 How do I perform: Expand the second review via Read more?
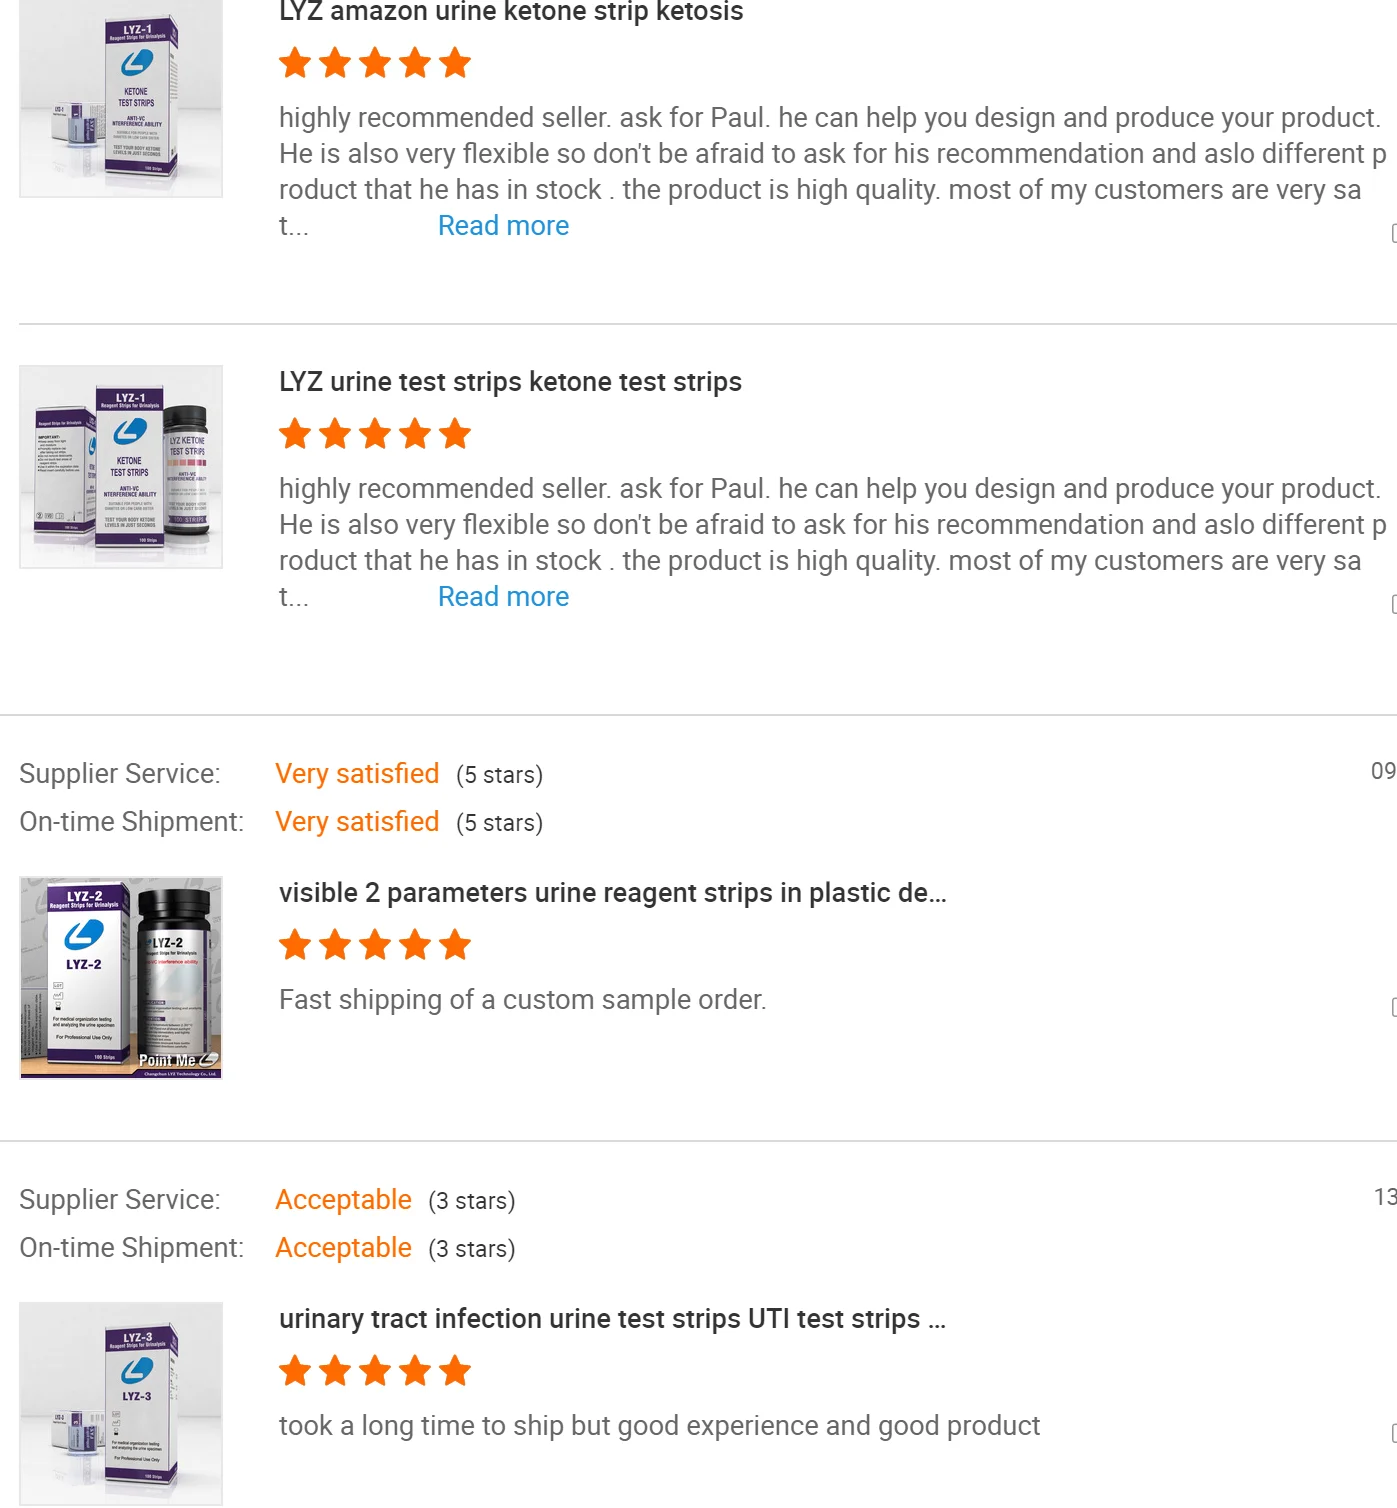[x=503, y=596]
